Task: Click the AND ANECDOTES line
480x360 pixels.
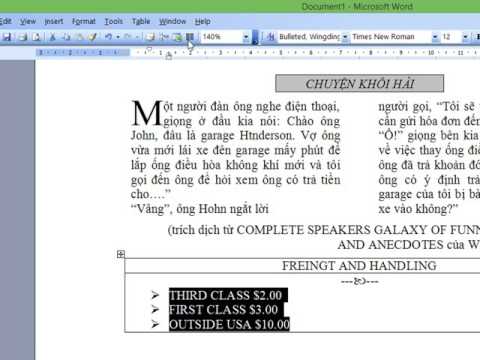Action: point(409,245)
